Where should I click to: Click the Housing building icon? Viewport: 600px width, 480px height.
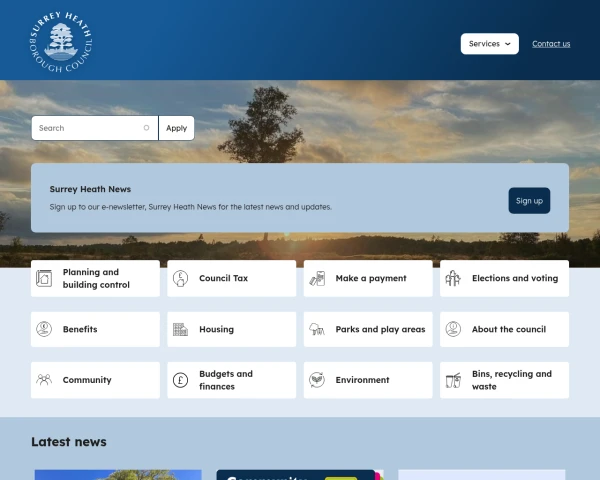point(180,329)
